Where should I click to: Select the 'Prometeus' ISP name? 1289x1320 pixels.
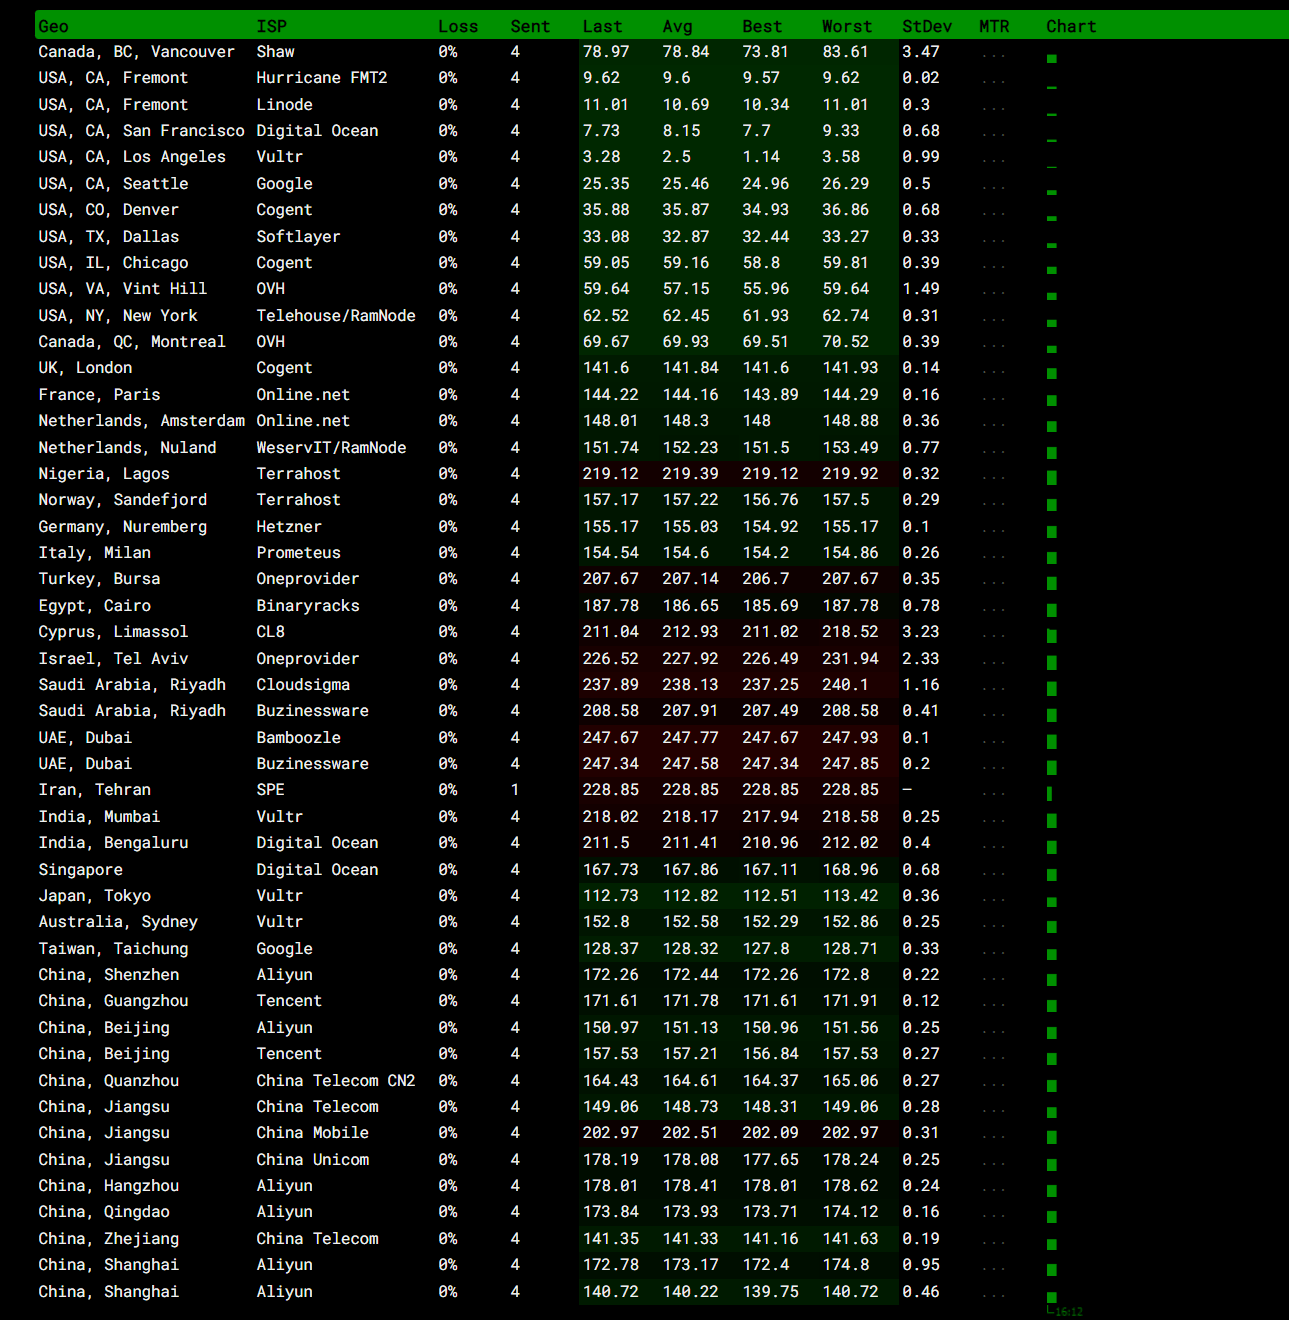tap(299, 553)
